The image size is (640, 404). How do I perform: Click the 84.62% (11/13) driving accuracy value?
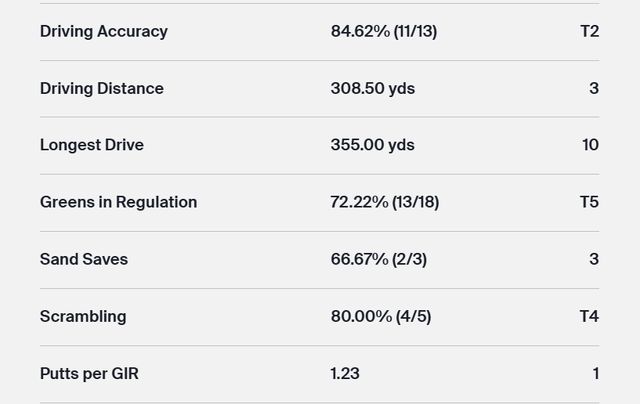click(x=383, y=31)
